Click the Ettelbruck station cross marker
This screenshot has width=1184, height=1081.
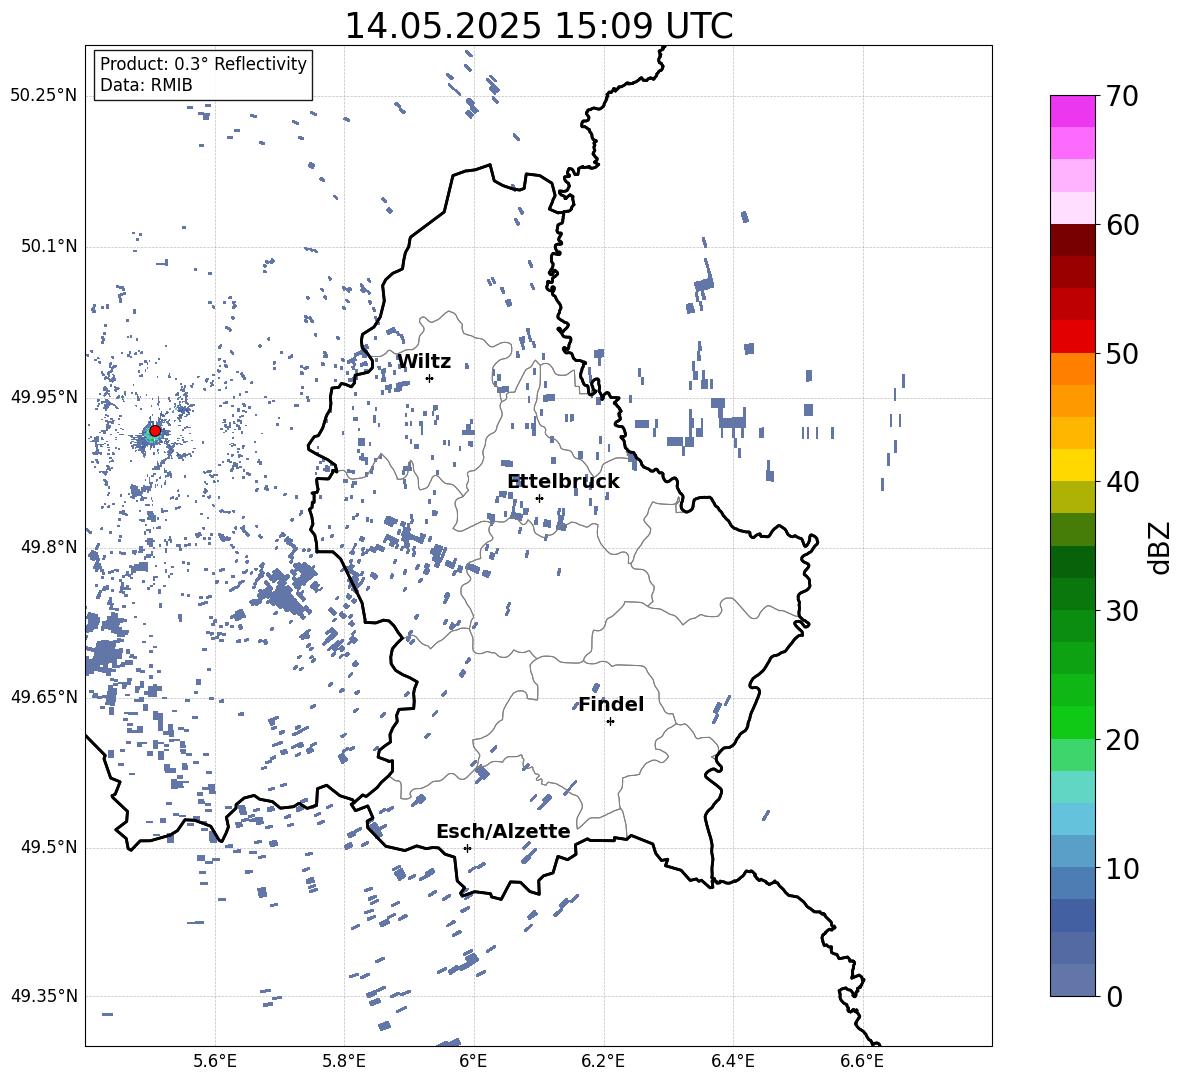539,498
